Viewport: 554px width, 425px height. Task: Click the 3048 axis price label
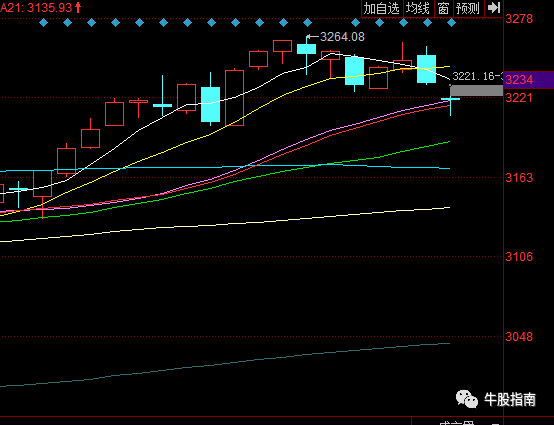click(519, 337)
